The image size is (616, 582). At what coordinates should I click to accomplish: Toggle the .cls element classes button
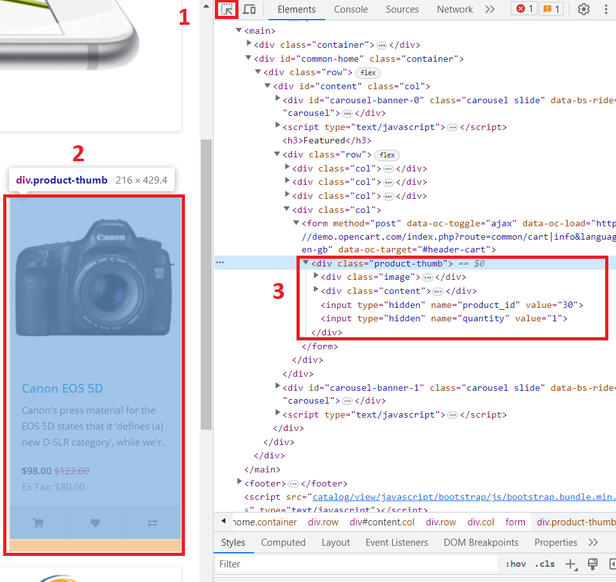coord(544,564)
